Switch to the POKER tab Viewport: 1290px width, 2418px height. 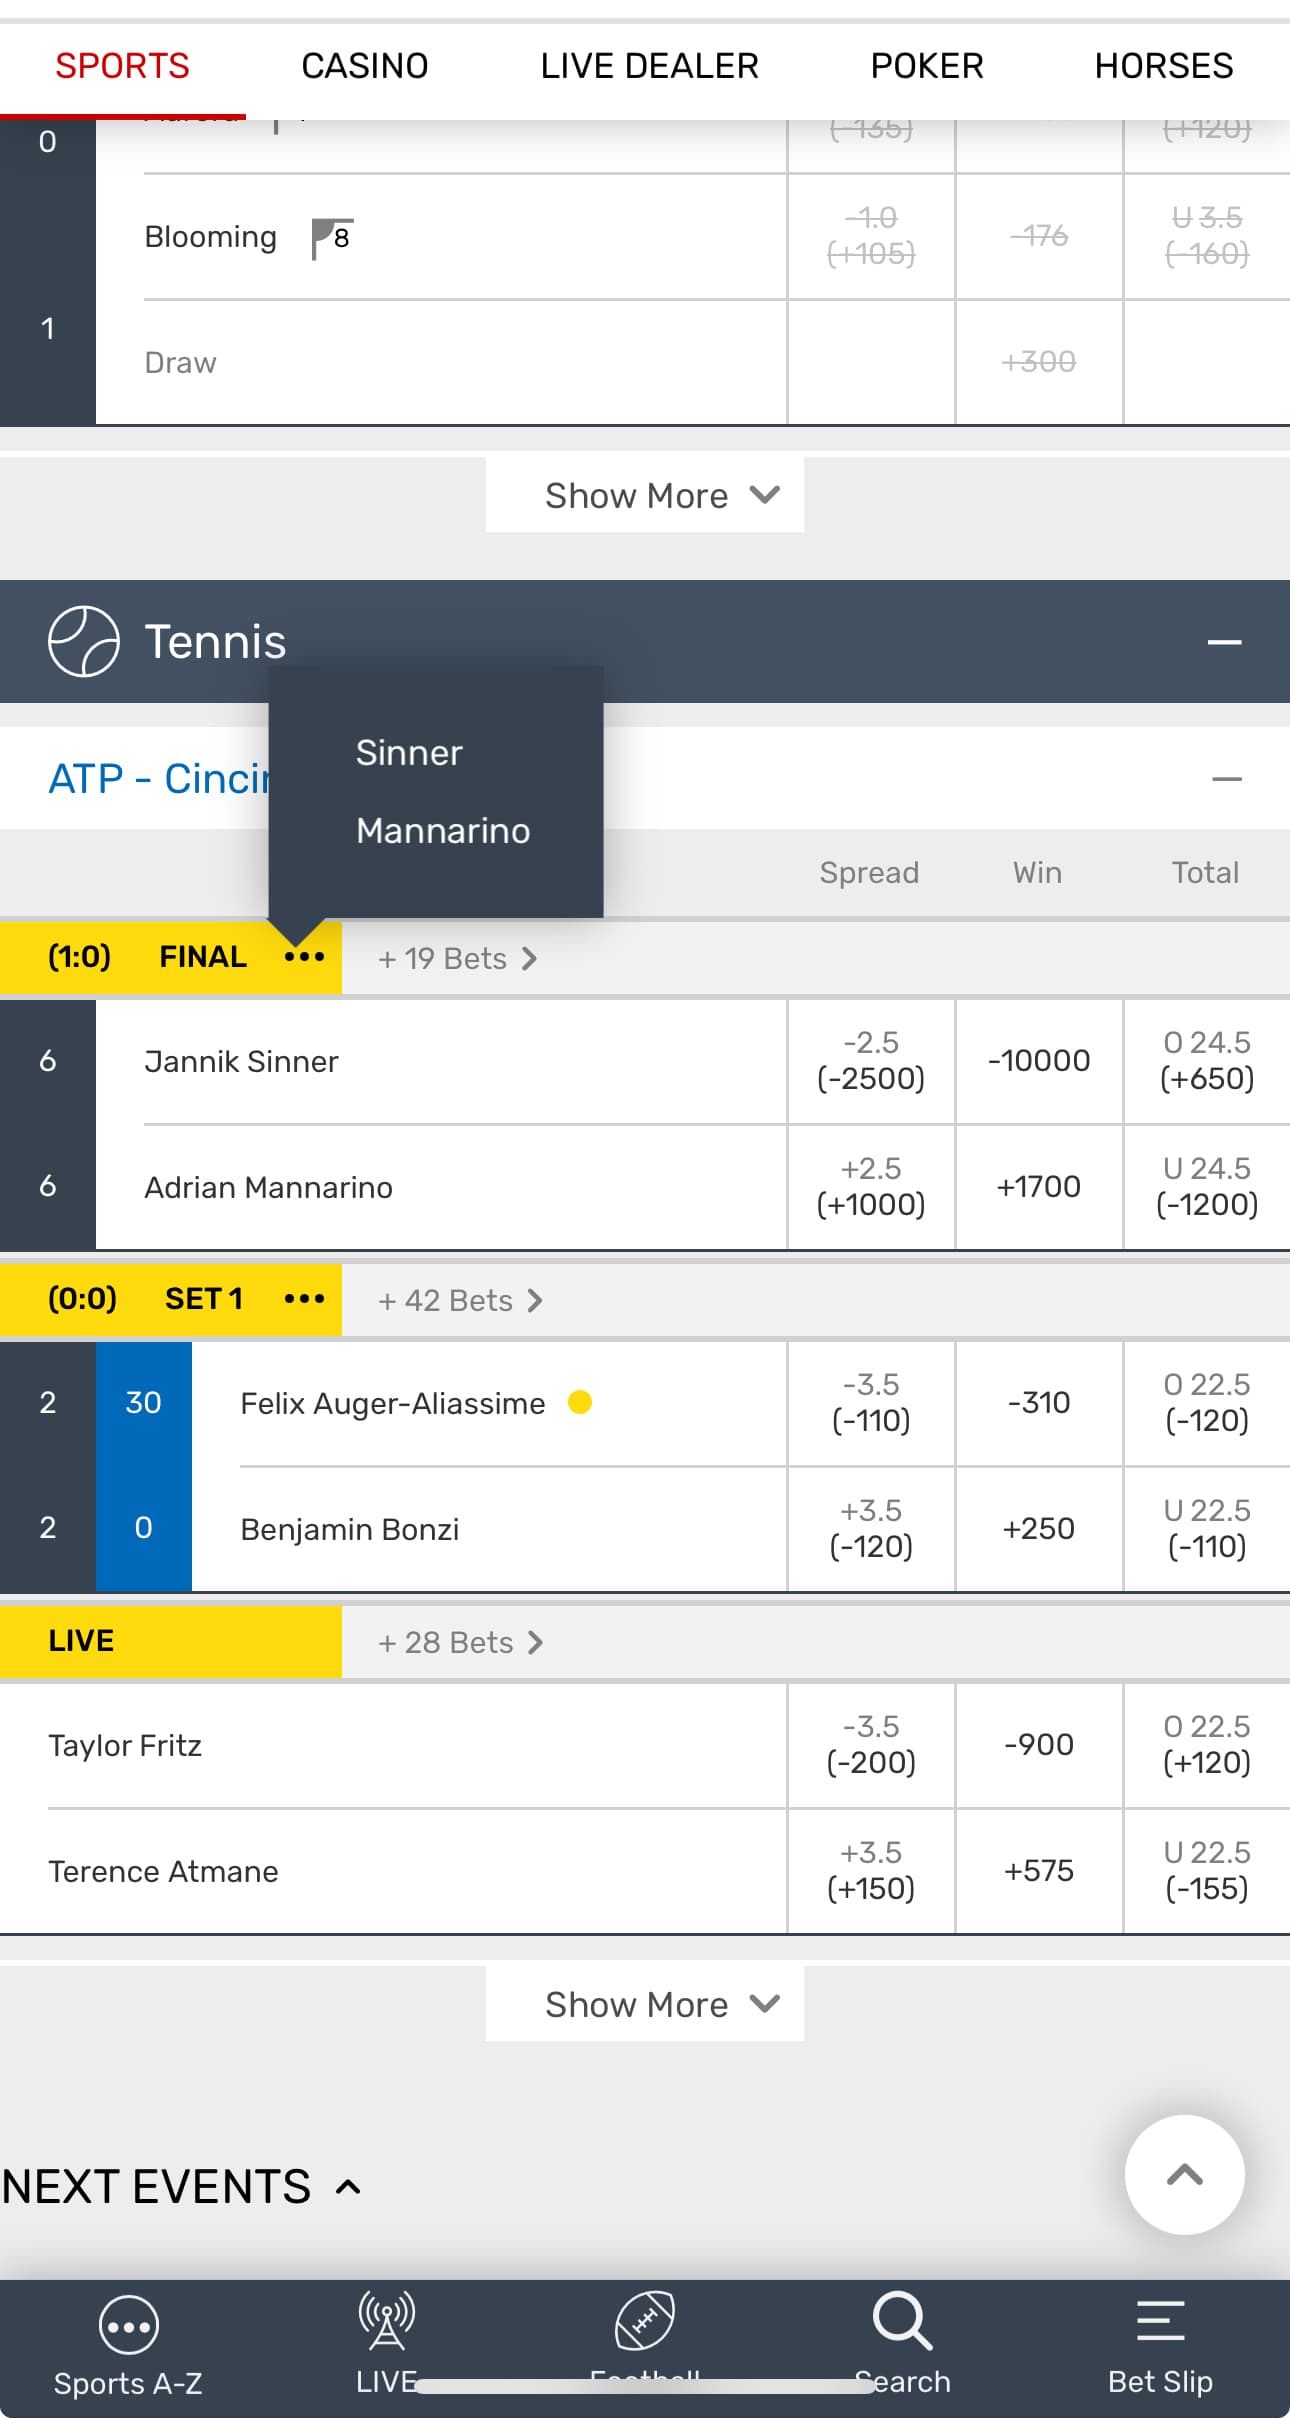click(927, 66)
